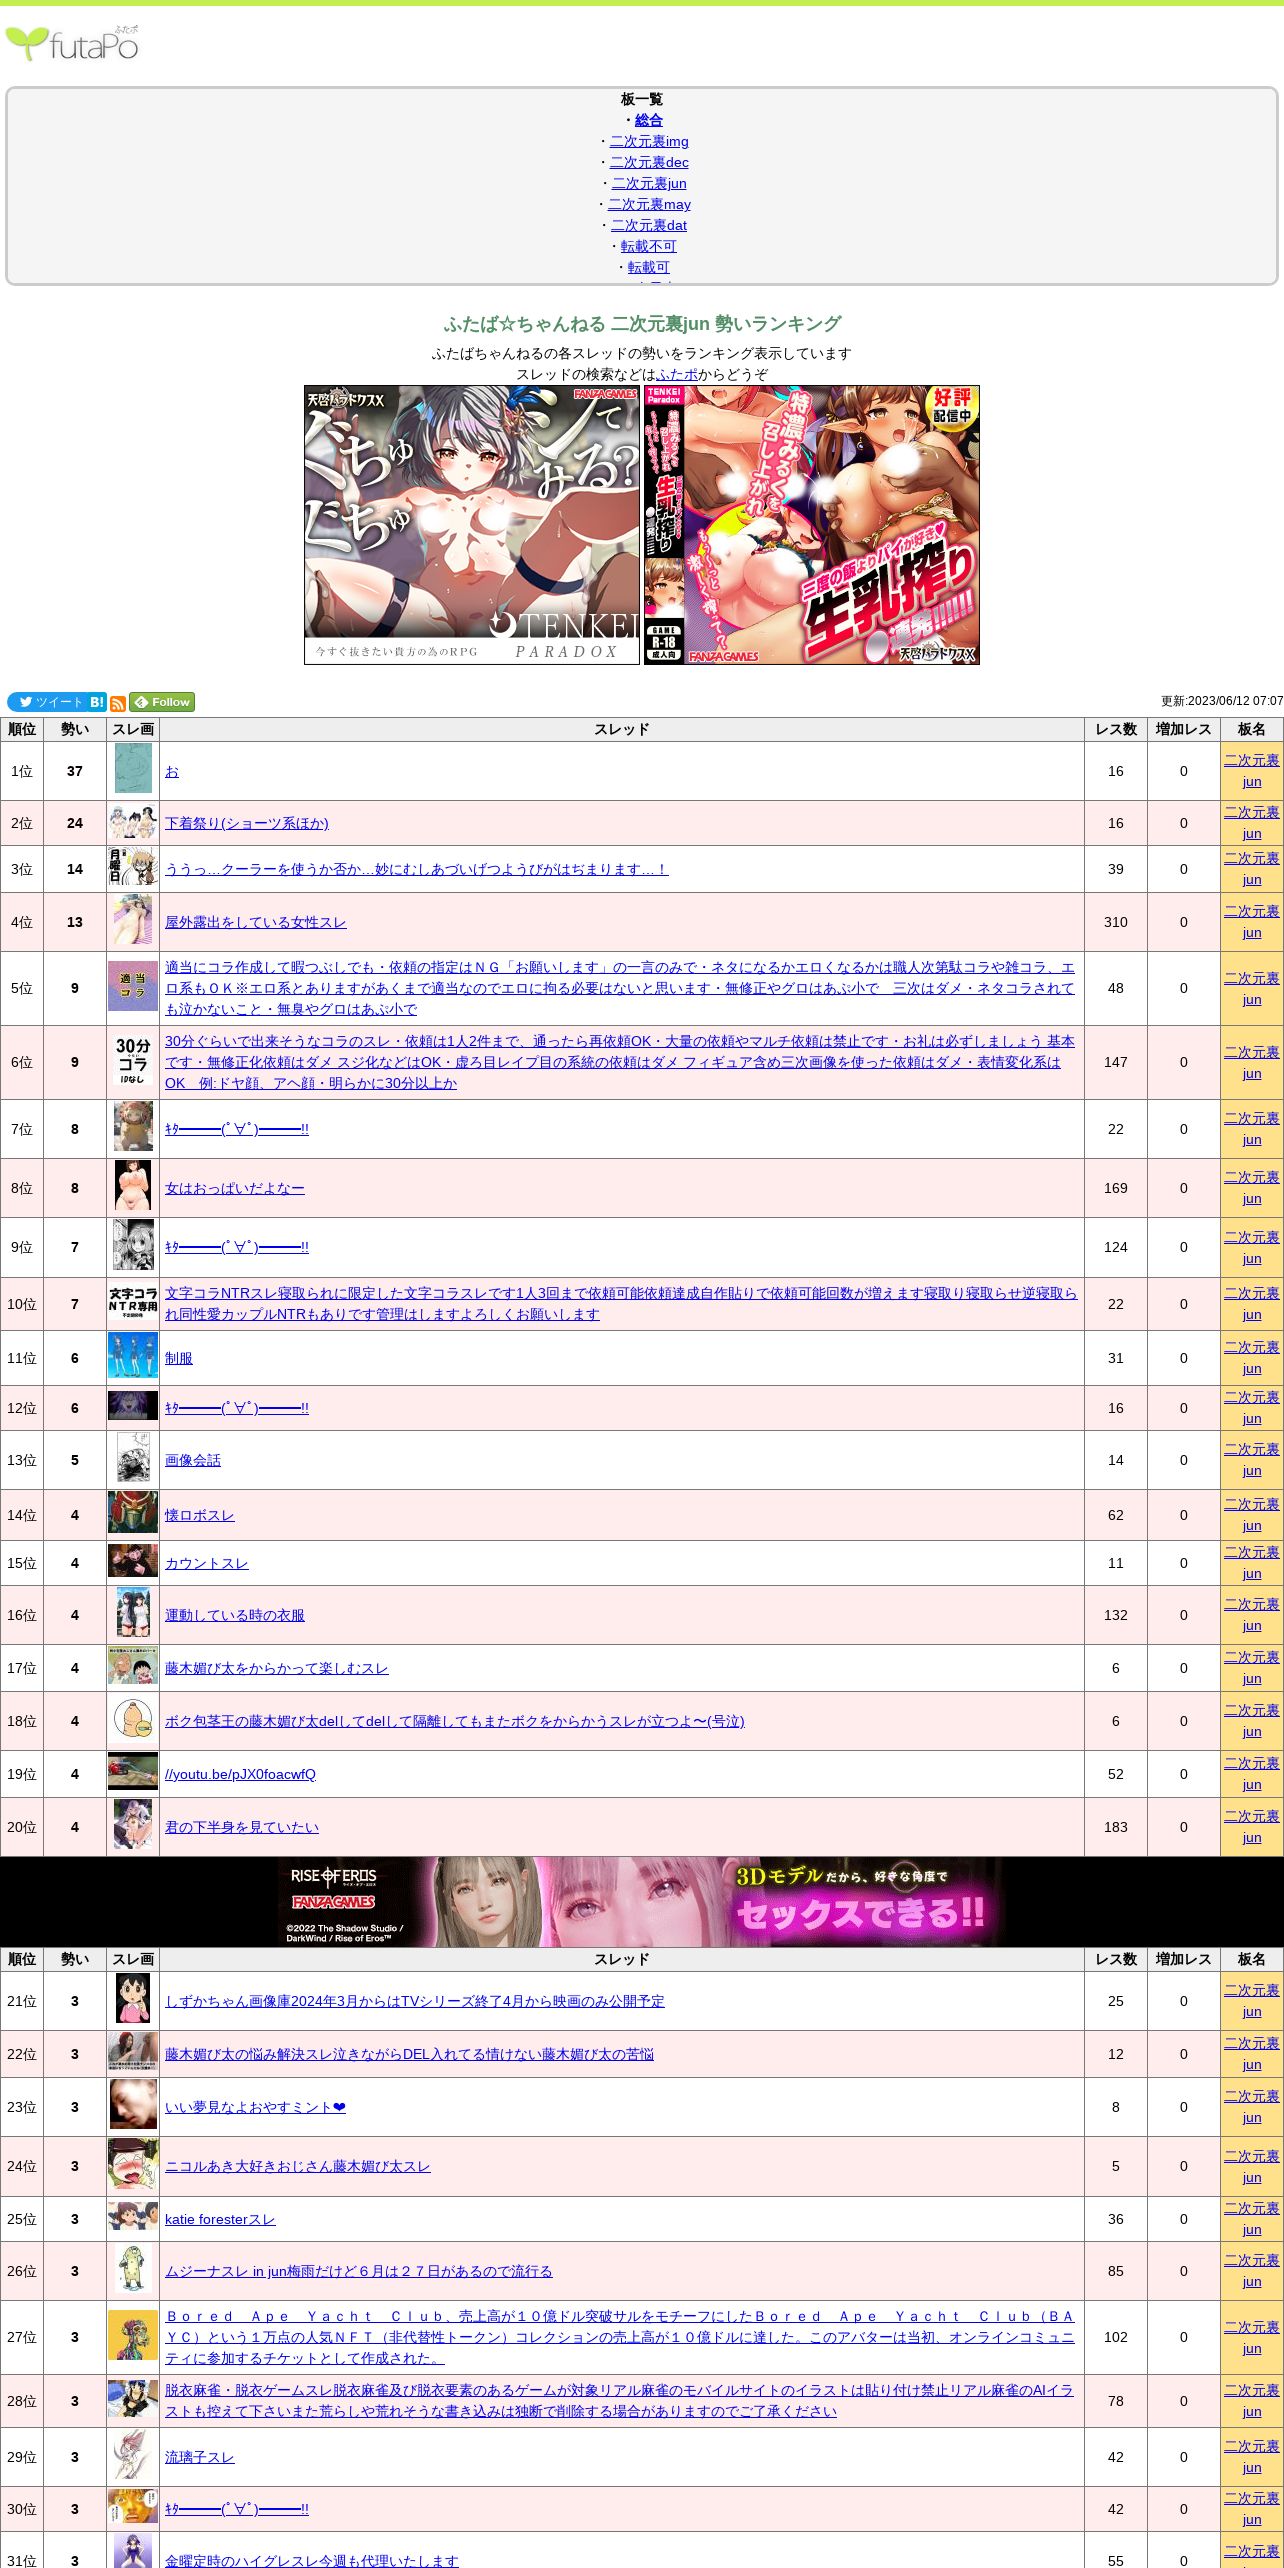Open the ううっ…クーラーを使うか否か thread
This screenshot has height=2568, width=1284.
[416, 869]
